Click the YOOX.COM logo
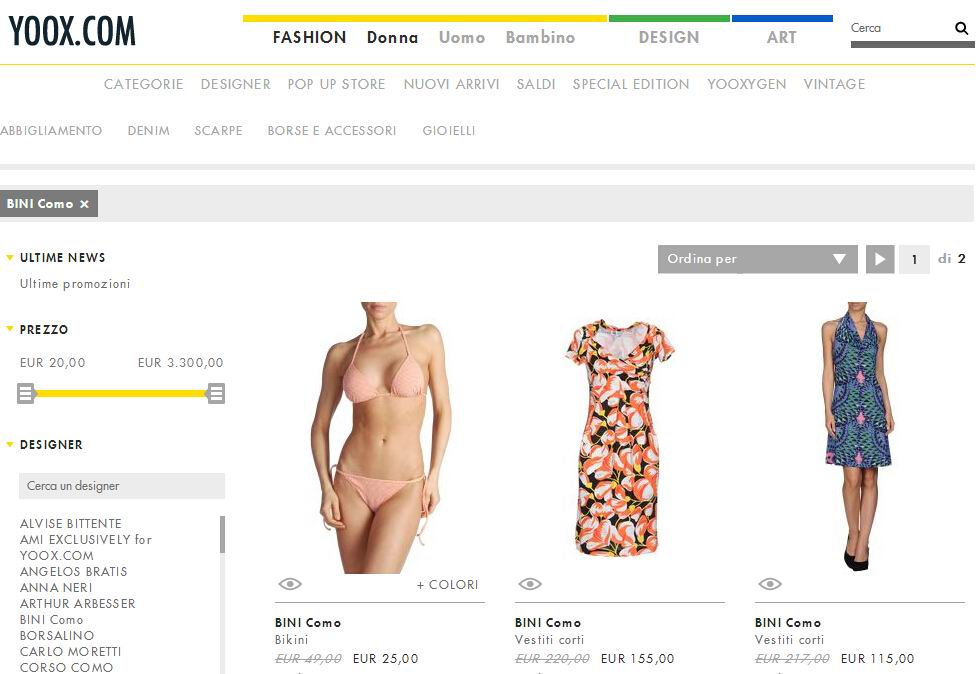The width and height of the screenshot is (976, 674). (72, 30)
